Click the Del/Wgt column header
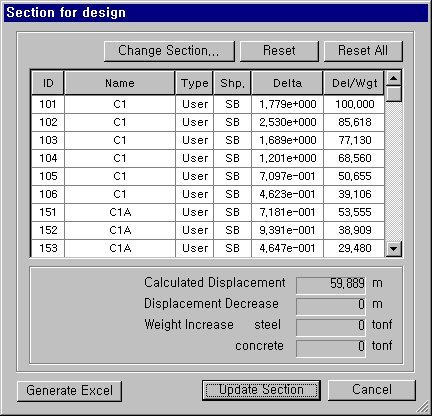This screenshot has width=432, height=416. click(x=354, y=83)
